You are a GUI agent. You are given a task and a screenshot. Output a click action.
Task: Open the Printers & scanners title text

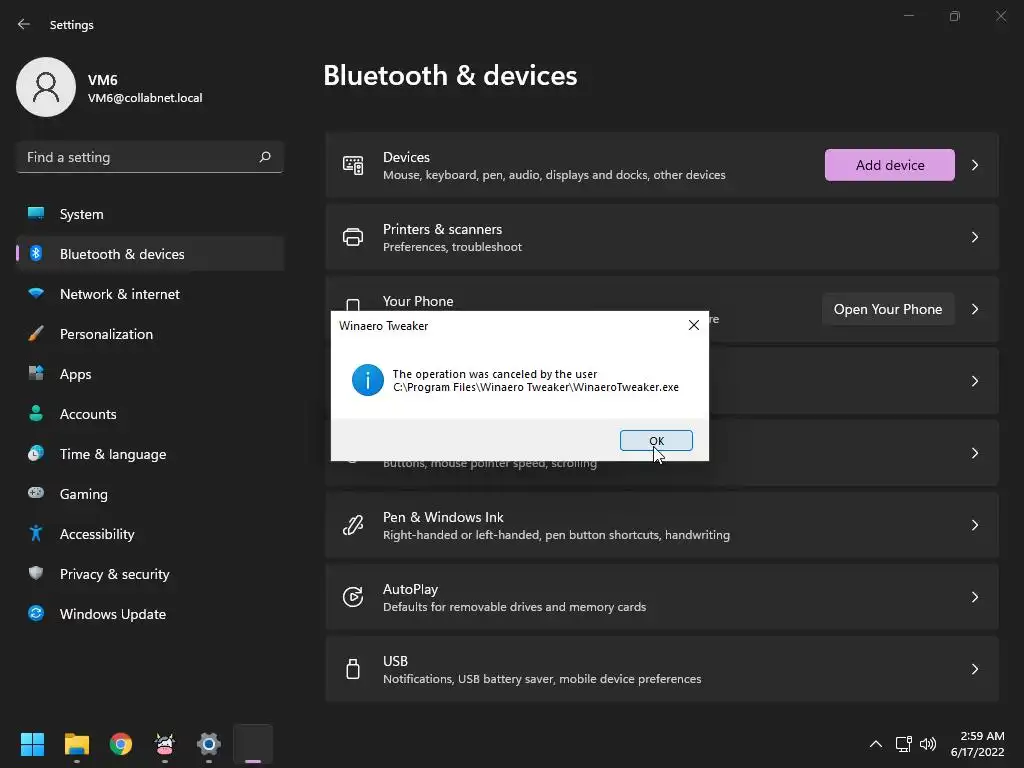click(x=442, y=229)
